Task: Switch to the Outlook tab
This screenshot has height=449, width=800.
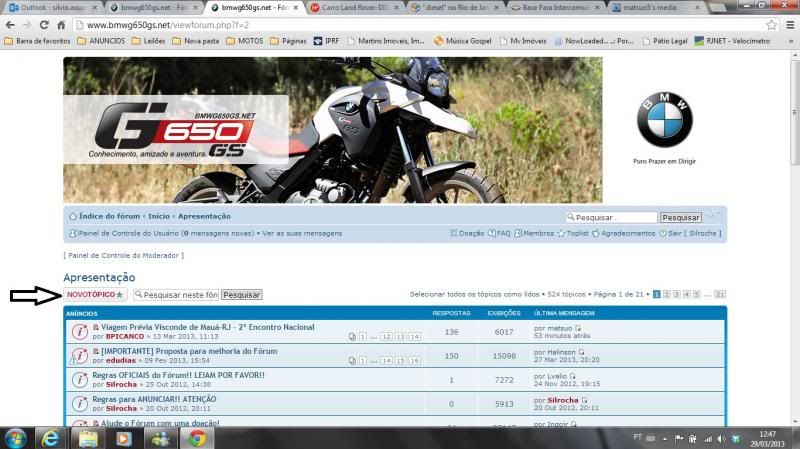Action: pos(52,8)
